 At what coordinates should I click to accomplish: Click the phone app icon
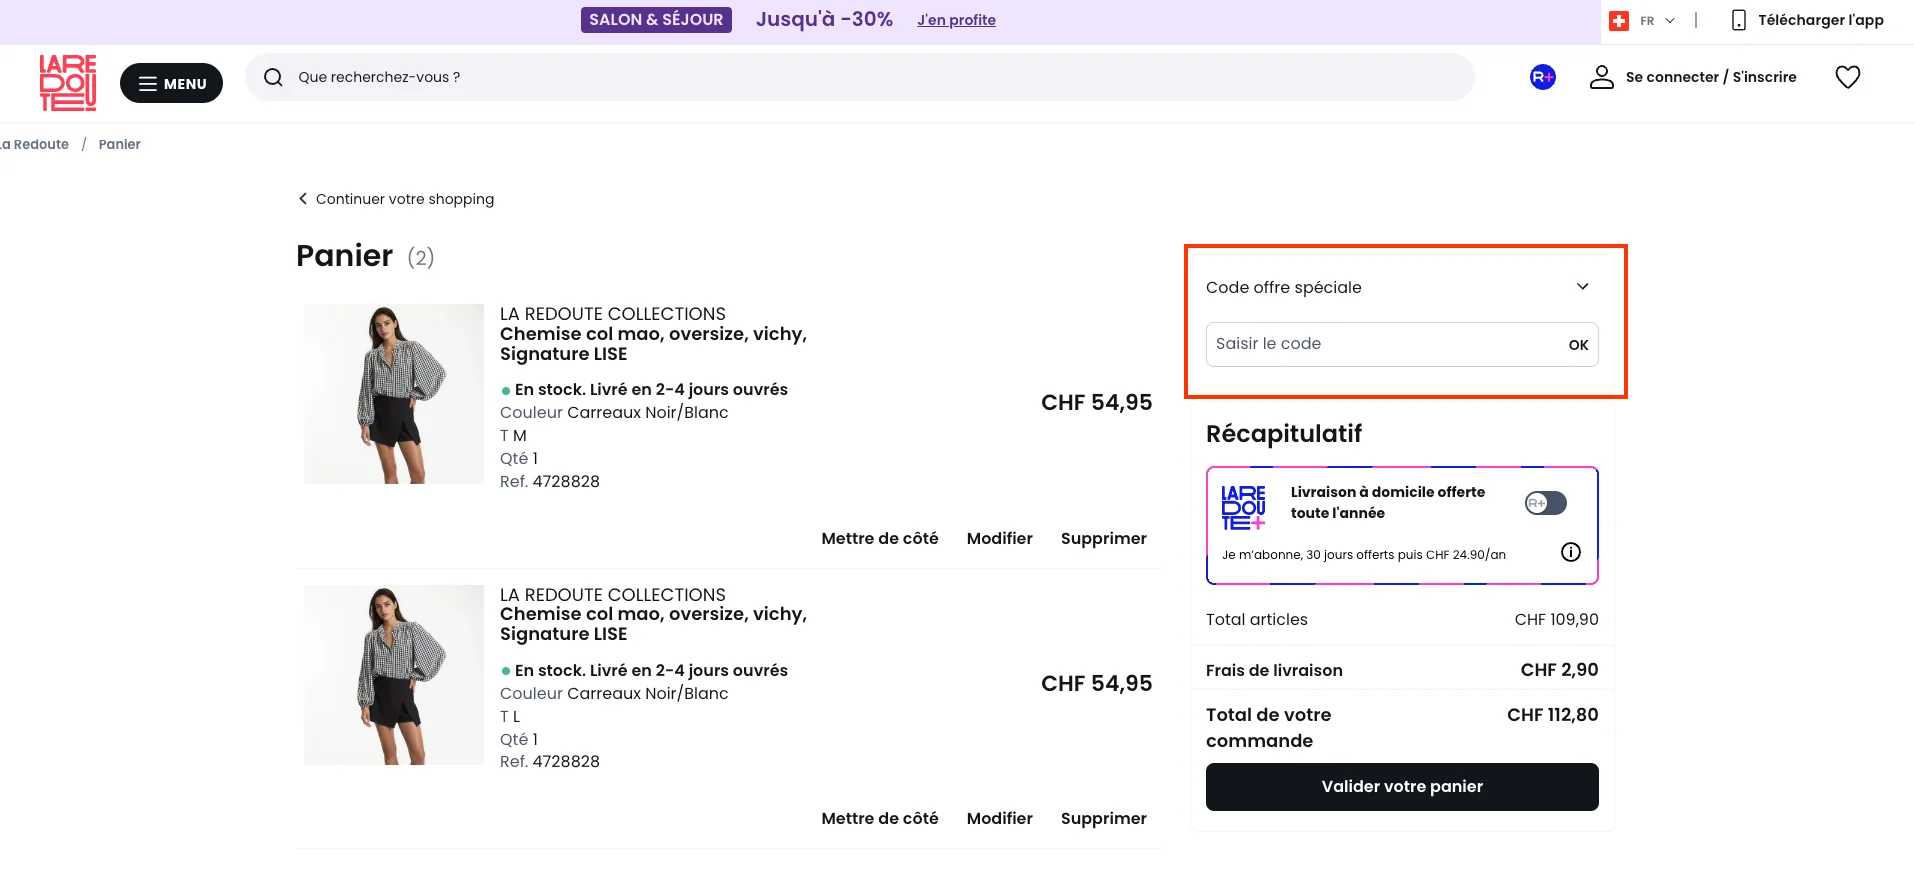pos(1739,20)
